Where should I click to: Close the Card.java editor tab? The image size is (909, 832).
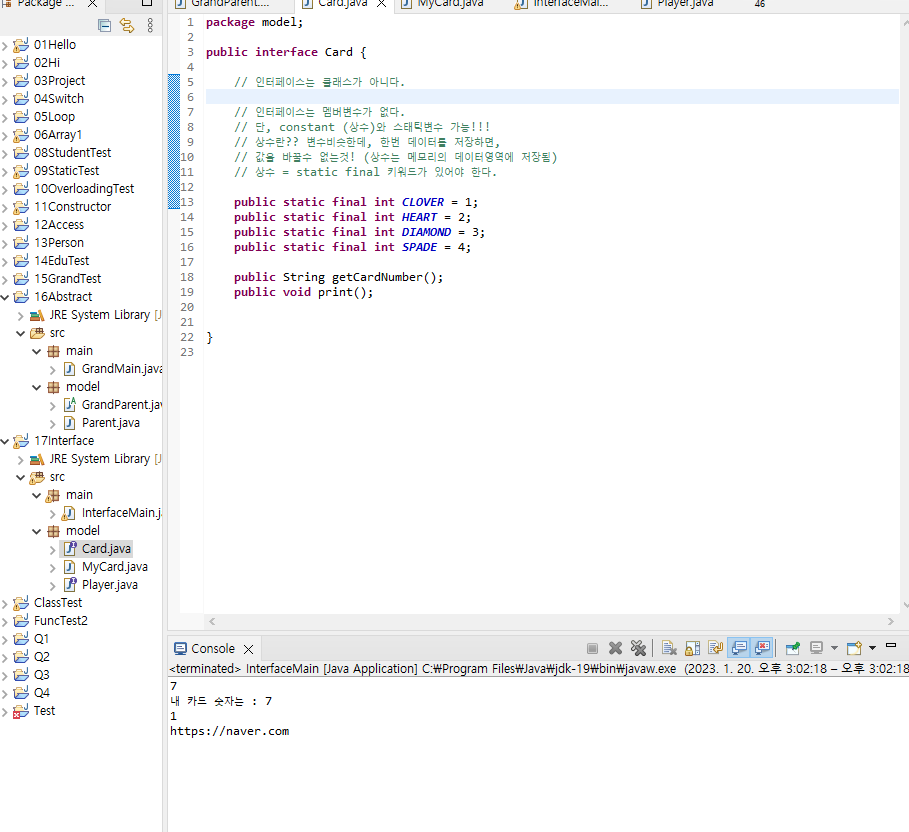click(381, 4)
